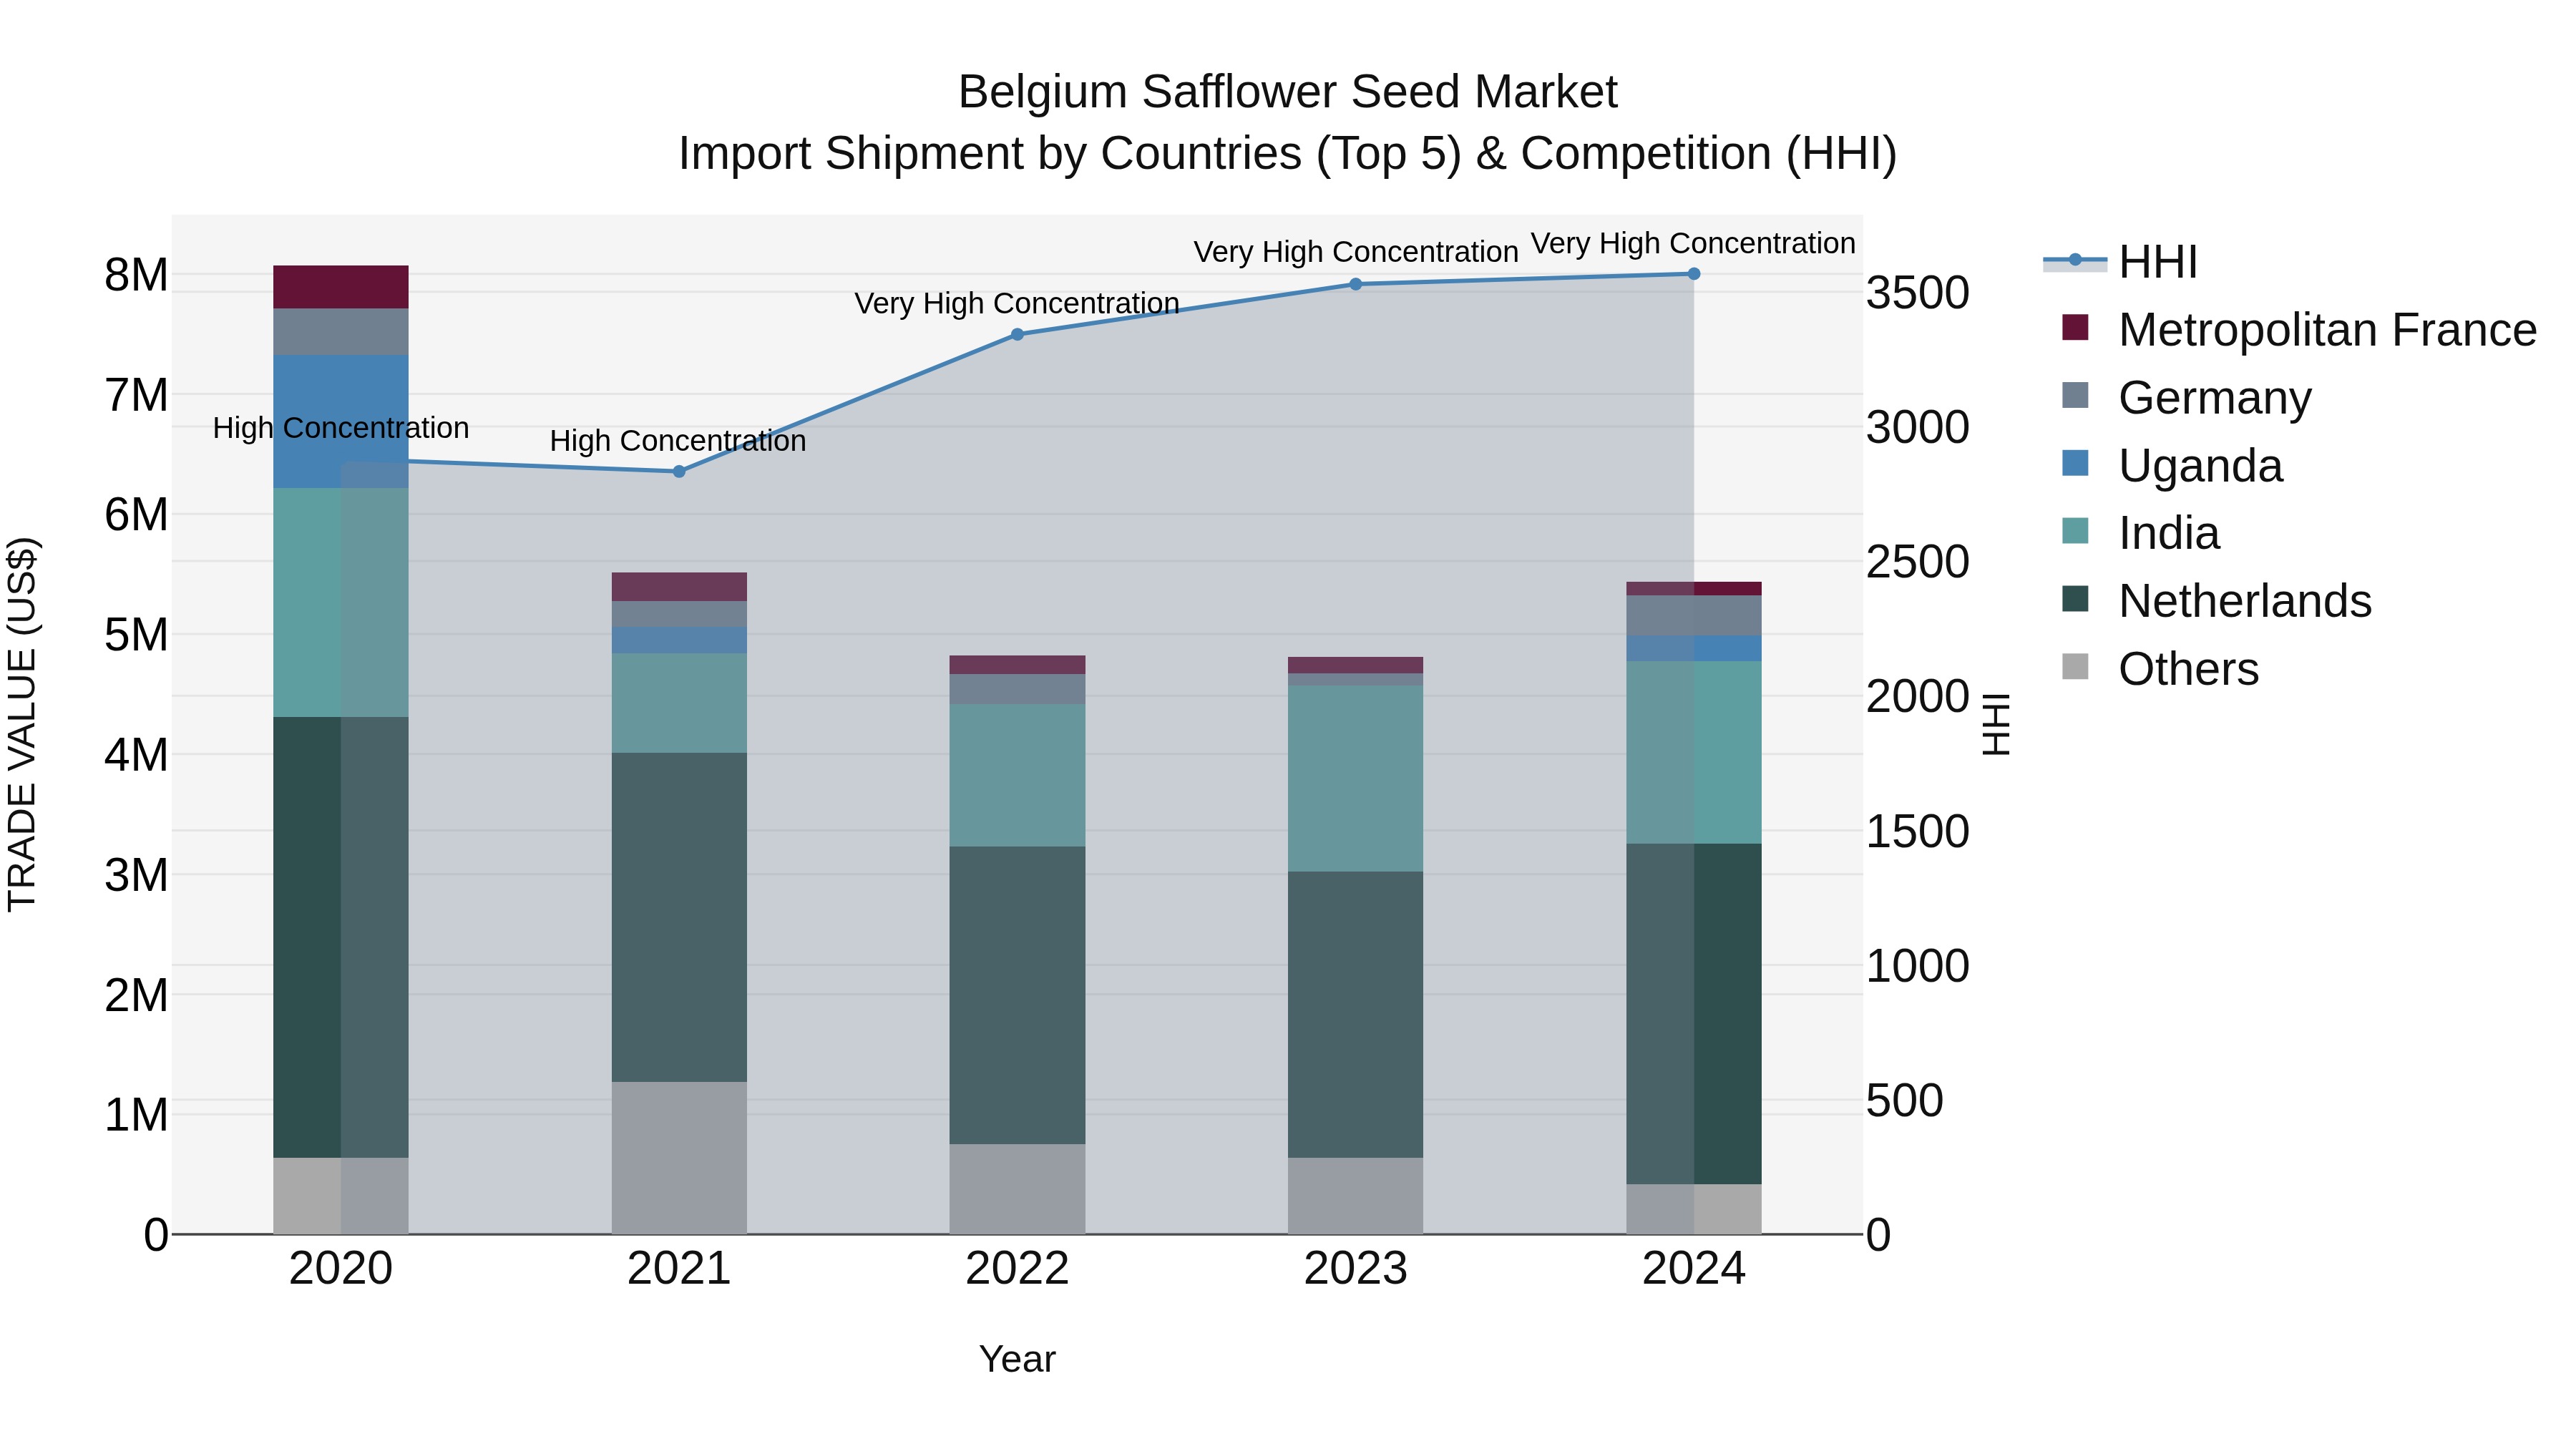
Task: Click the 8M trade value tick
Action: [x=136, y=275]
